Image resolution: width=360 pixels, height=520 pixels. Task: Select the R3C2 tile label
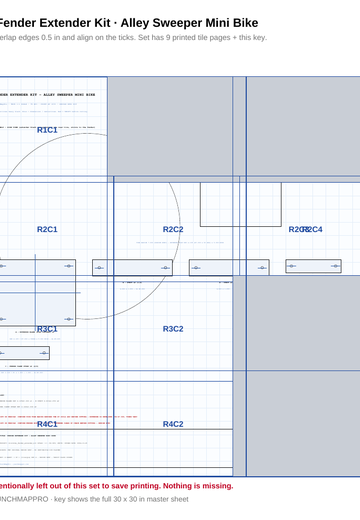point(173,329)
